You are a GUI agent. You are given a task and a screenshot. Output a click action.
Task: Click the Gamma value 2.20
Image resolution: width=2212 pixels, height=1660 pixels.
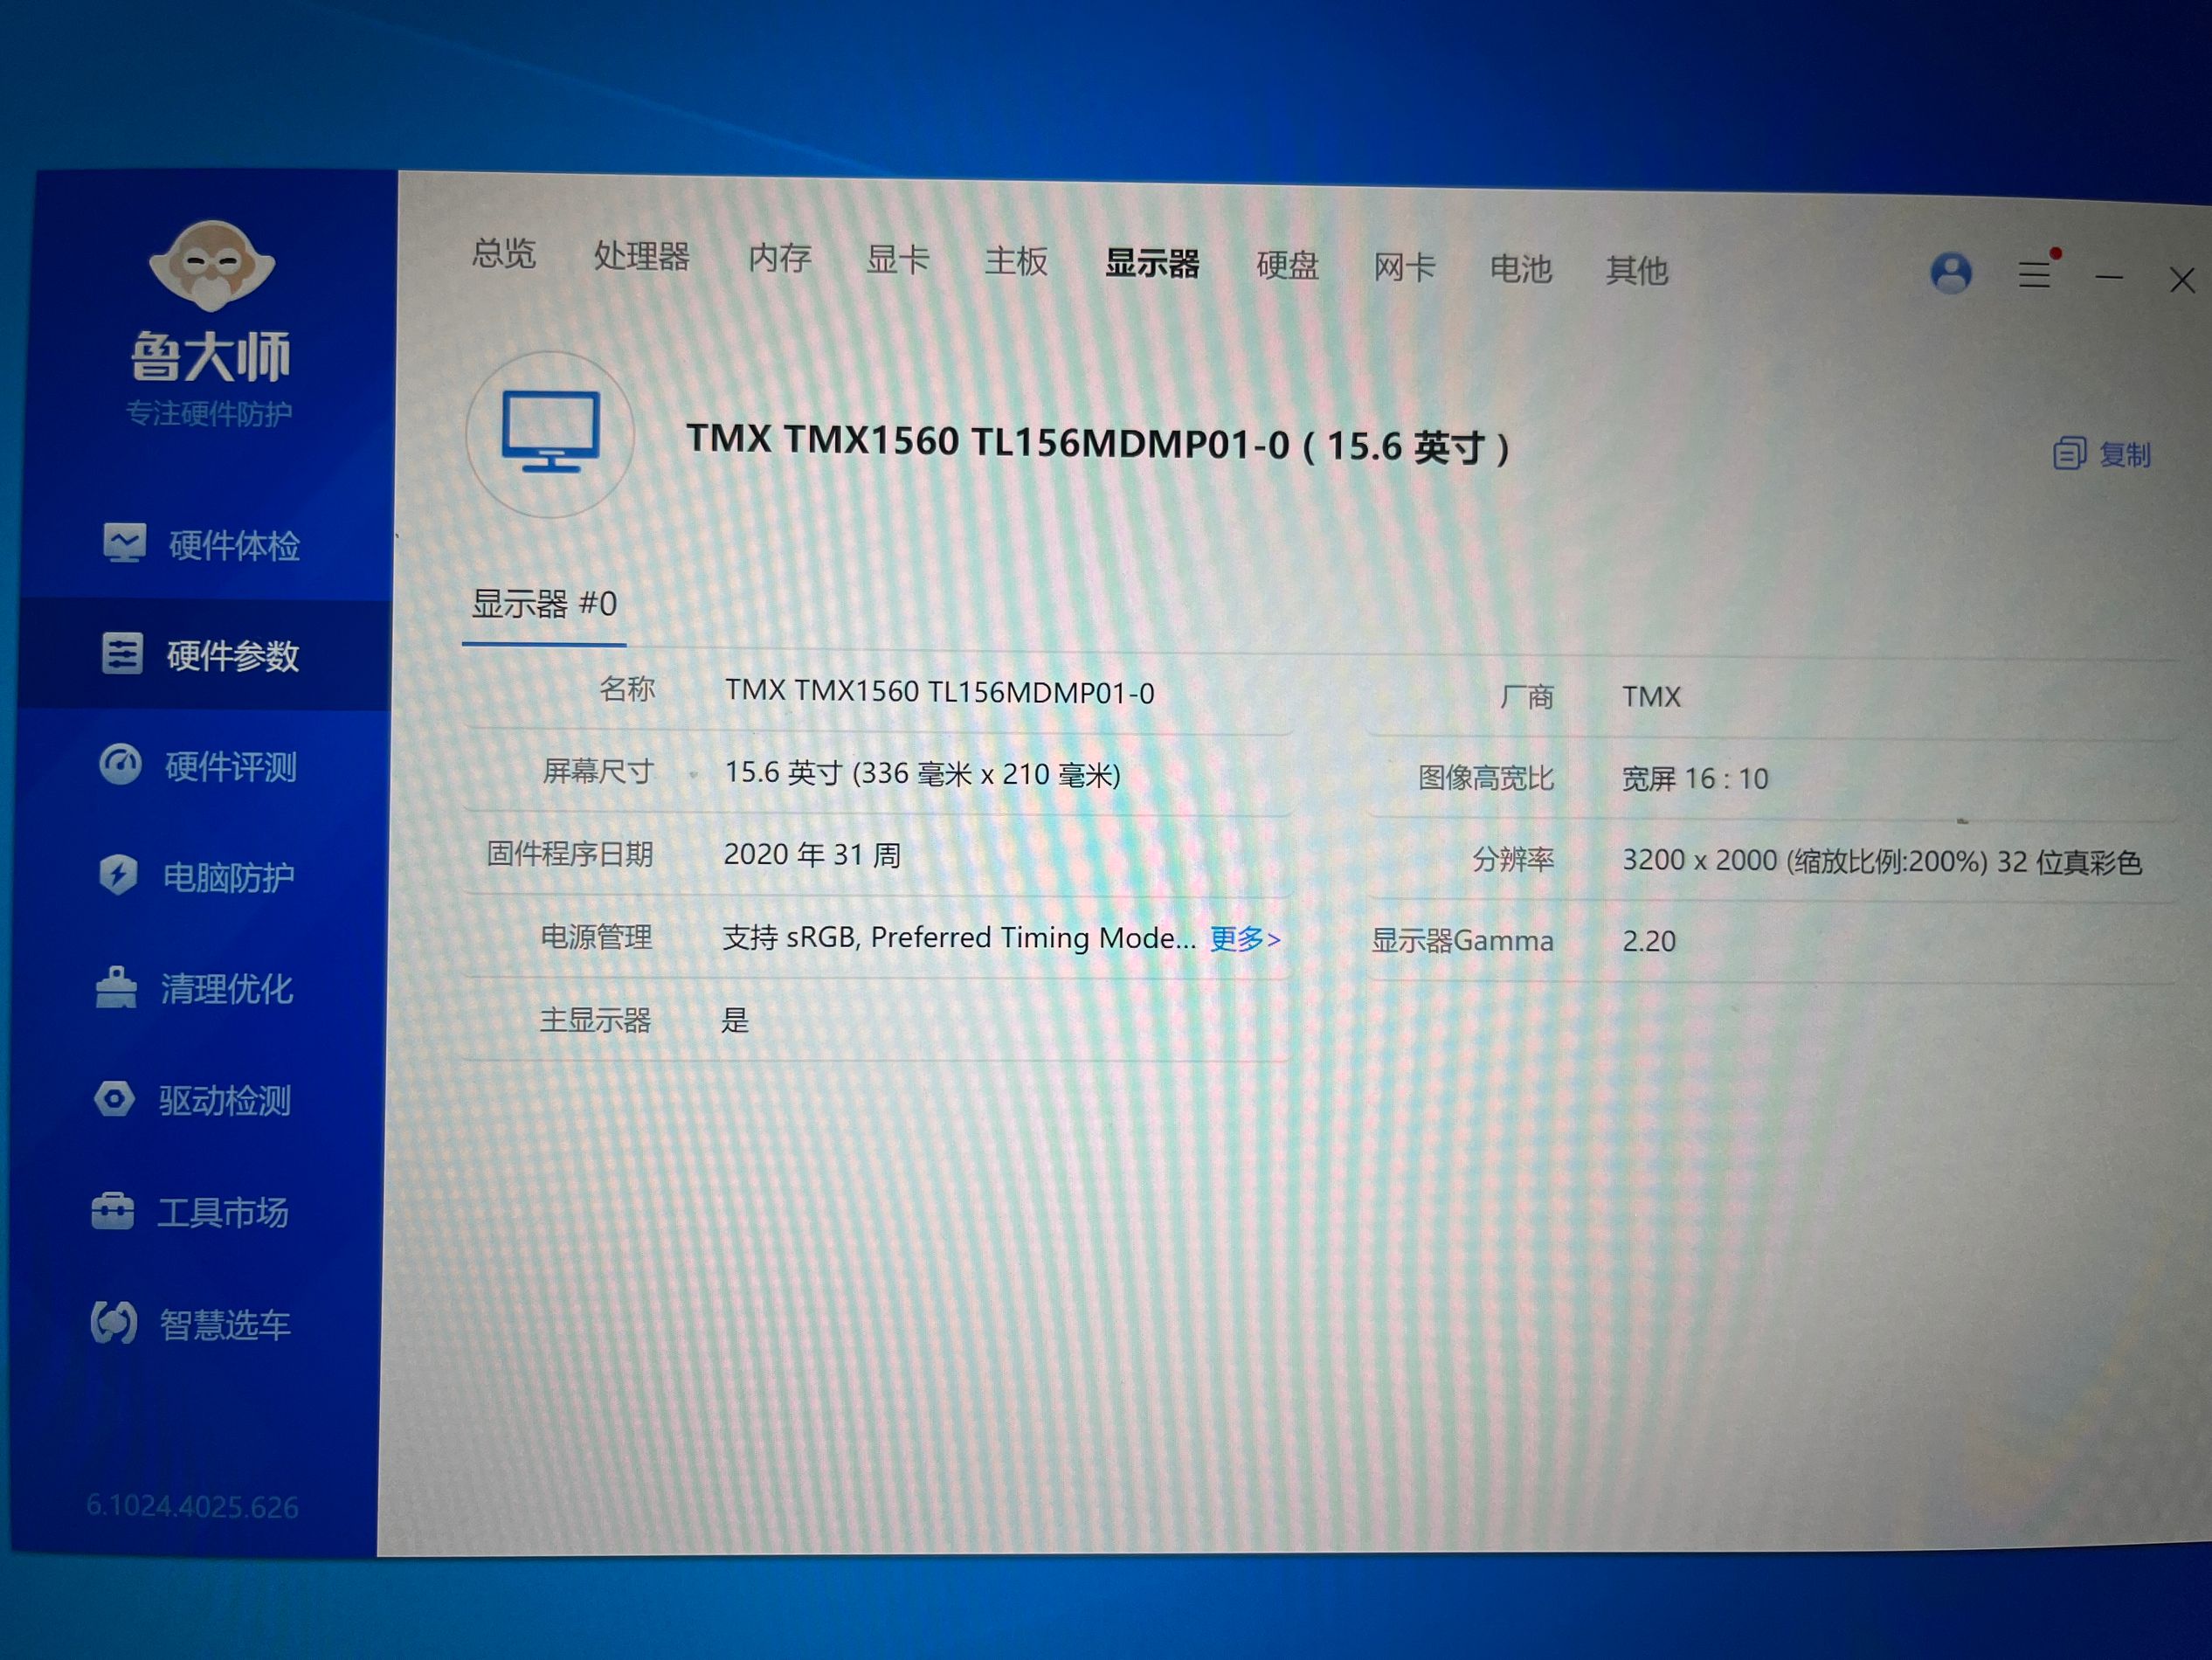coord(1649,942)
